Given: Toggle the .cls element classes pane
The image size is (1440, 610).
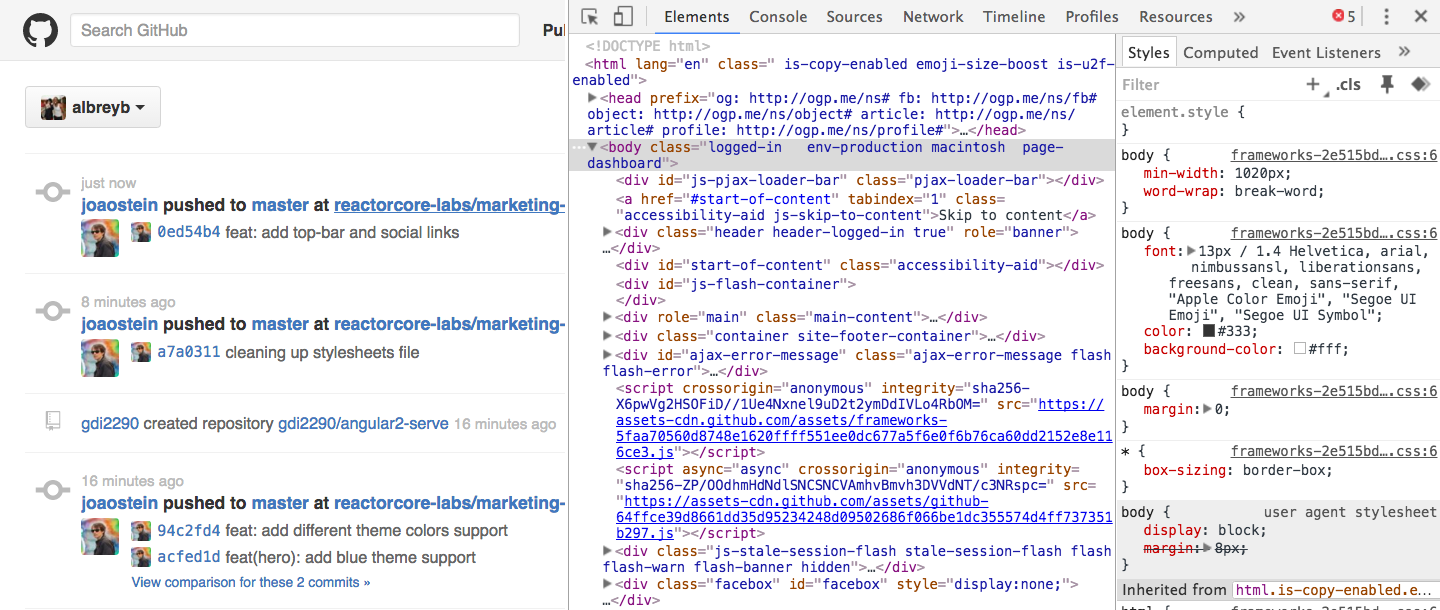Looking at the screenshot, I should pos(1349,85).
